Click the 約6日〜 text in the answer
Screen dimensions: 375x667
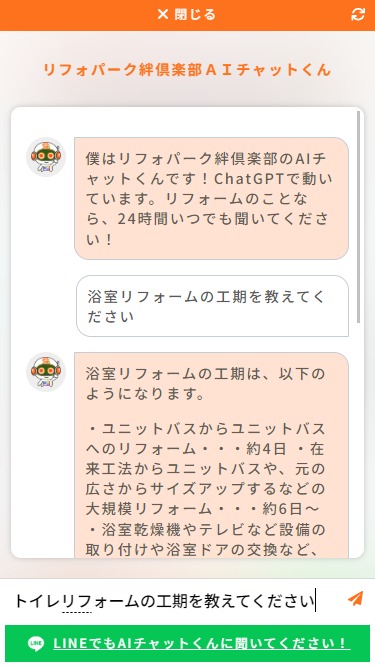294,509
